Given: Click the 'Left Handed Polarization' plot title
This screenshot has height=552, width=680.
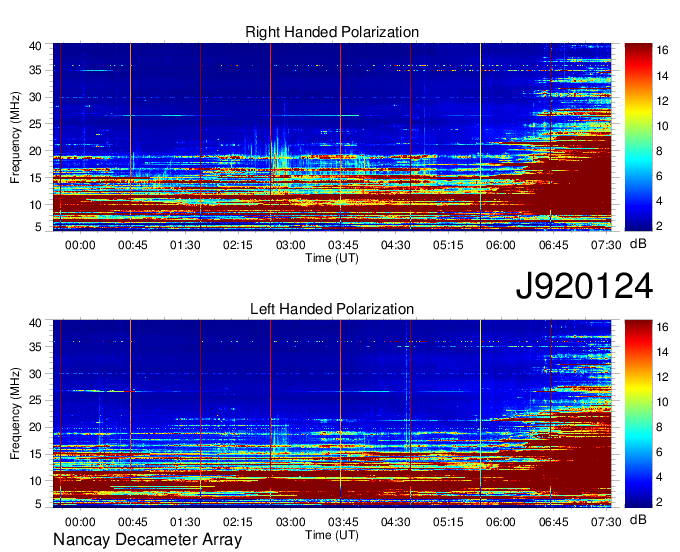Looking at the screenshot, I should point(332,309).
